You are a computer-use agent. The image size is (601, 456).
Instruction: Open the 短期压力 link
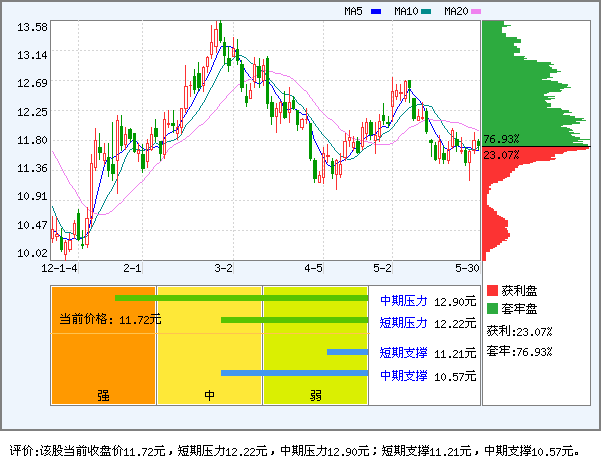coord(404,323)
